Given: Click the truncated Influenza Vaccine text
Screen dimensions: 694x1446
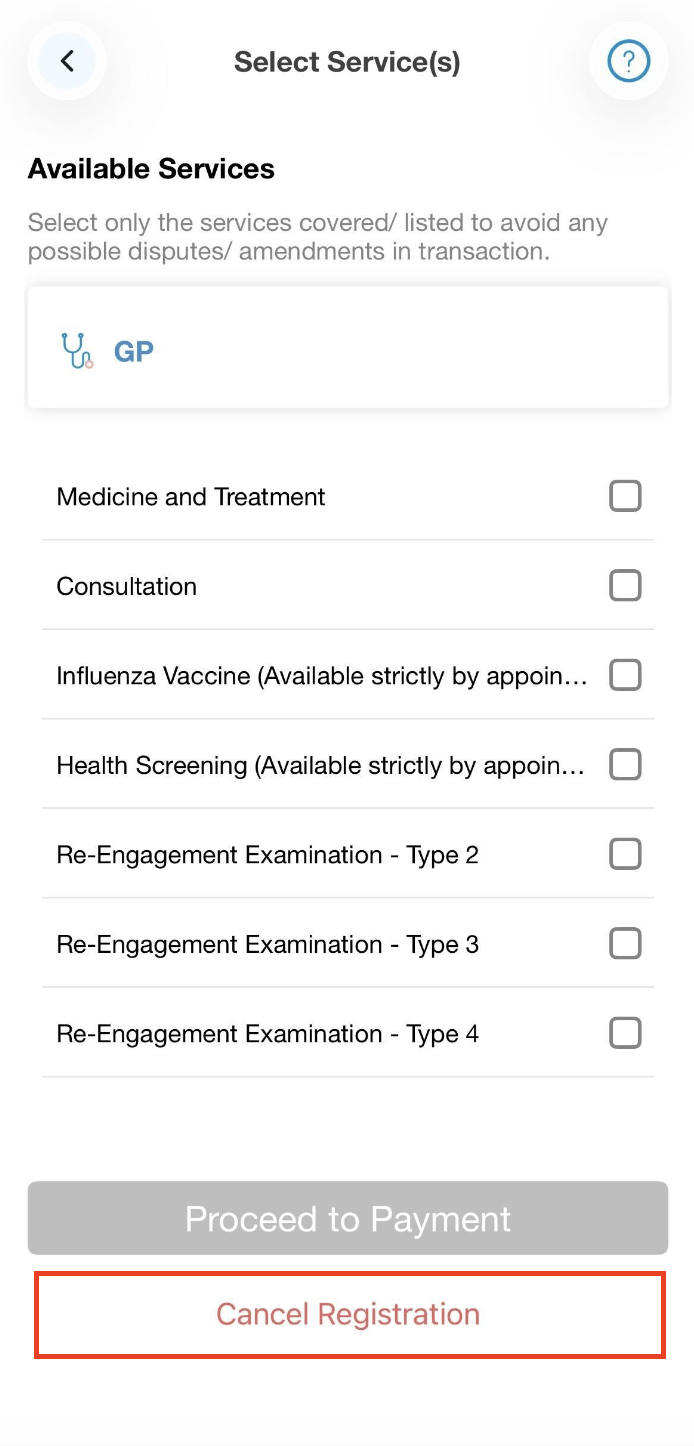Looking at the screenshot, I should click(x=320, y=676).
